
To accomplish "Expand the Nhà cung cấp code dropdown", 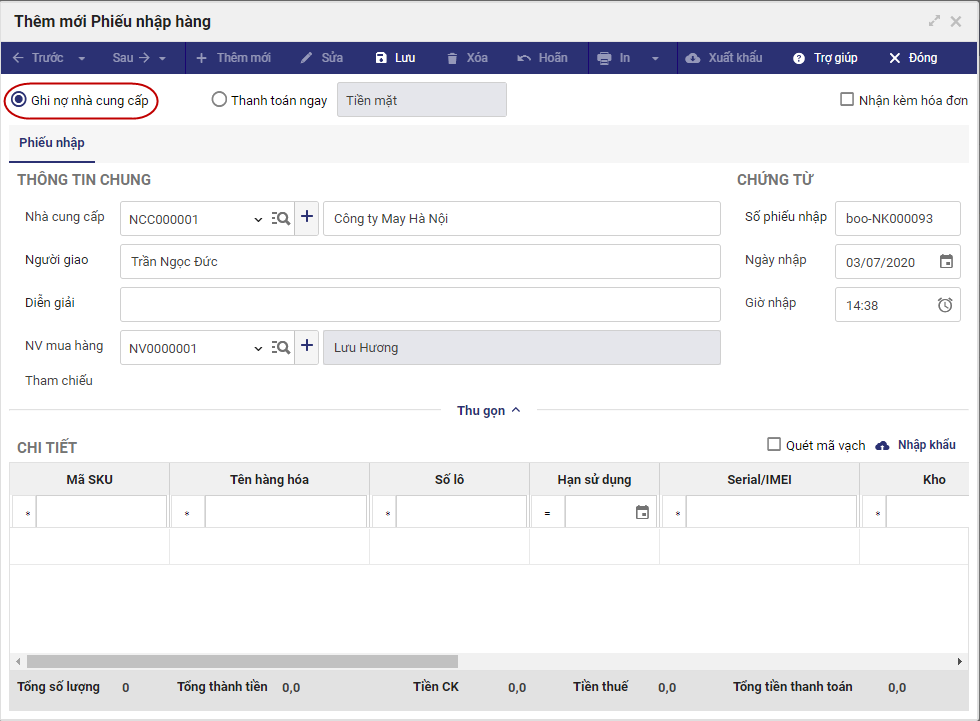I will [x=258, y=219].
